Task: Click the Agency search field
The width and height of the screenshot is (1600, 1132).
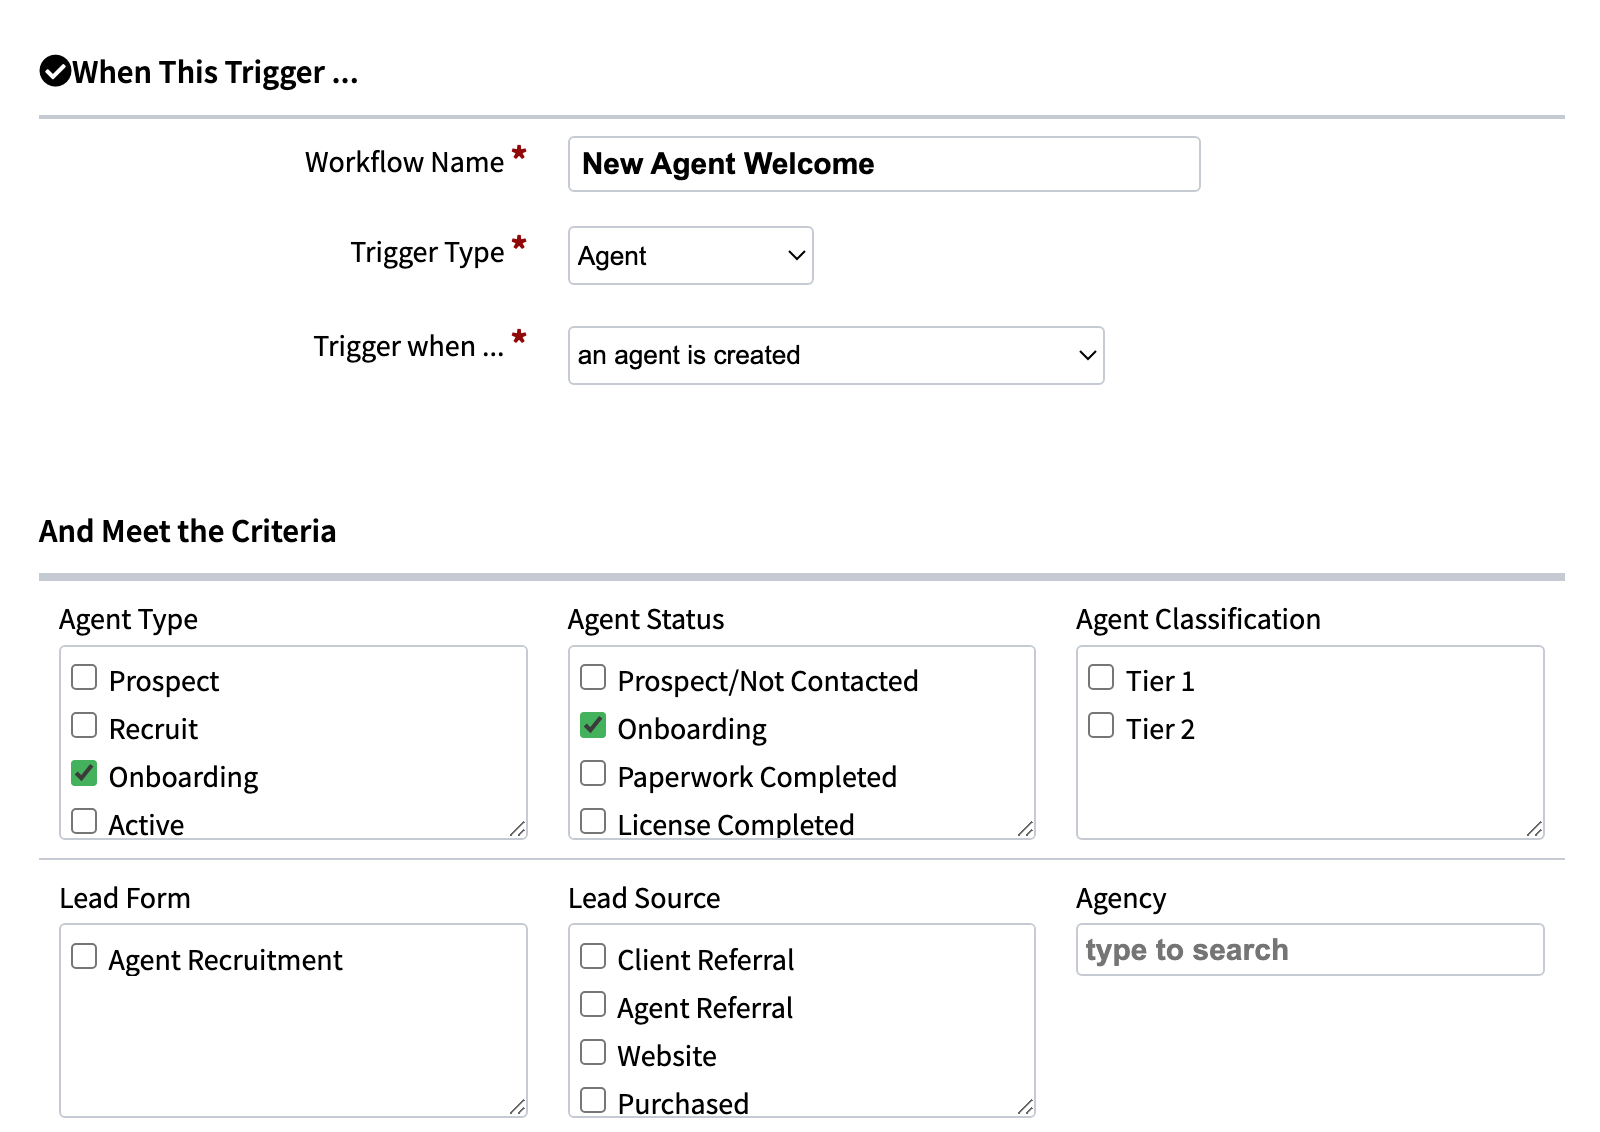Action: (1310, 949)
